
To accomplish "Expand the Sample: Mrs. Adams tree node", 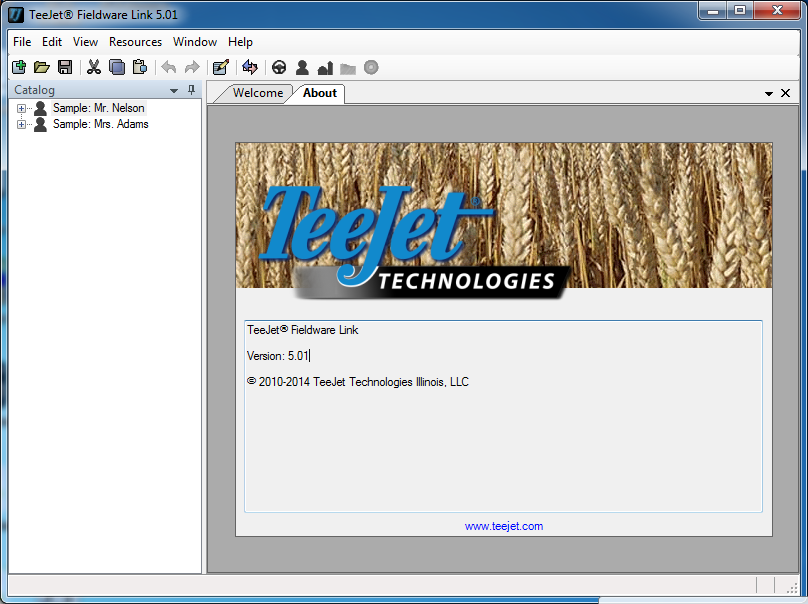I will [22, 124].
